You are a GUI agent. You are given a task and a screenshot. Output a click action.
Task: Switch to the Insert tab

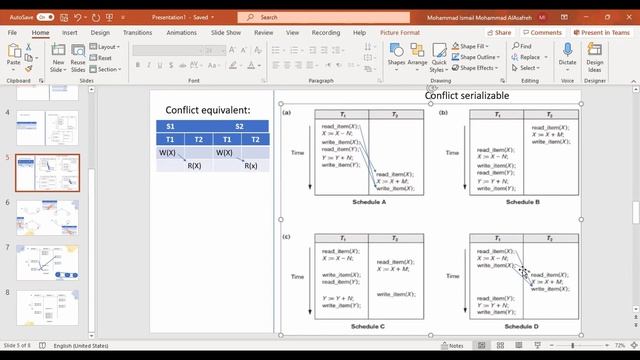click(70, 32)
